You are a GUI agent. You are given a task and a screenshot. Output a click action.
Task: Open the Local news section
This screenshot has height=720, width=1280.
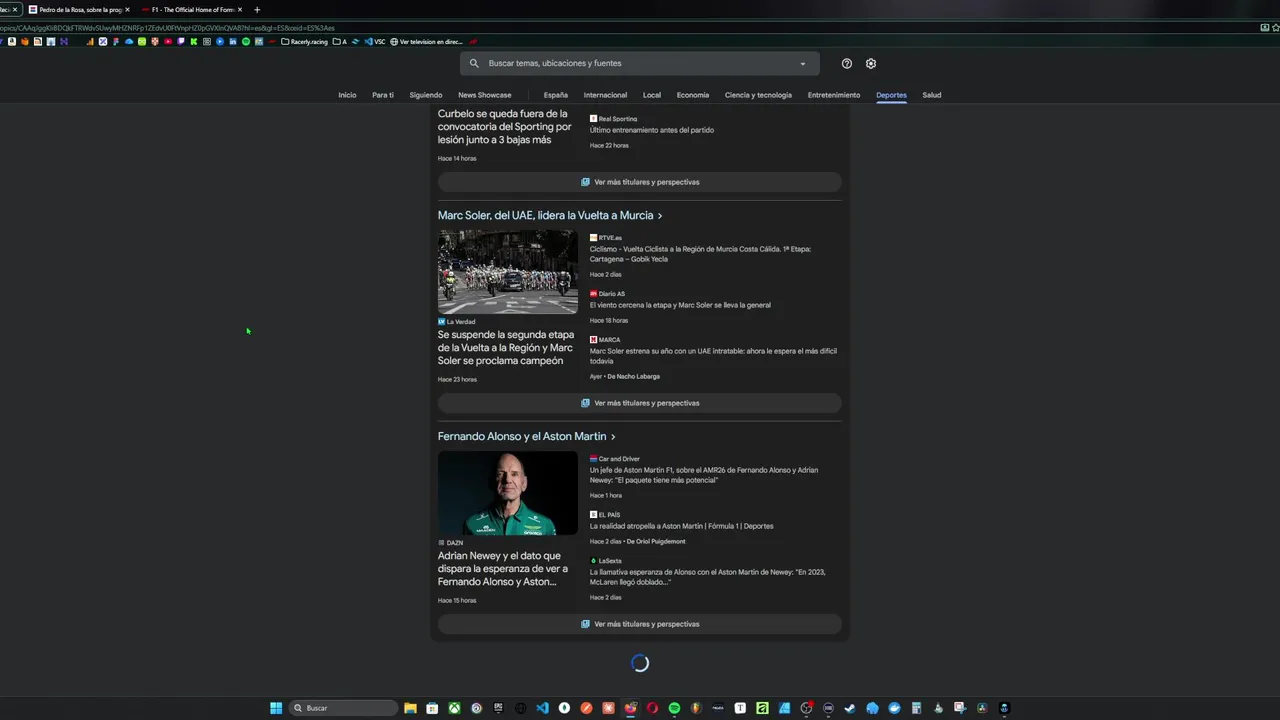[x=652, y=95]
